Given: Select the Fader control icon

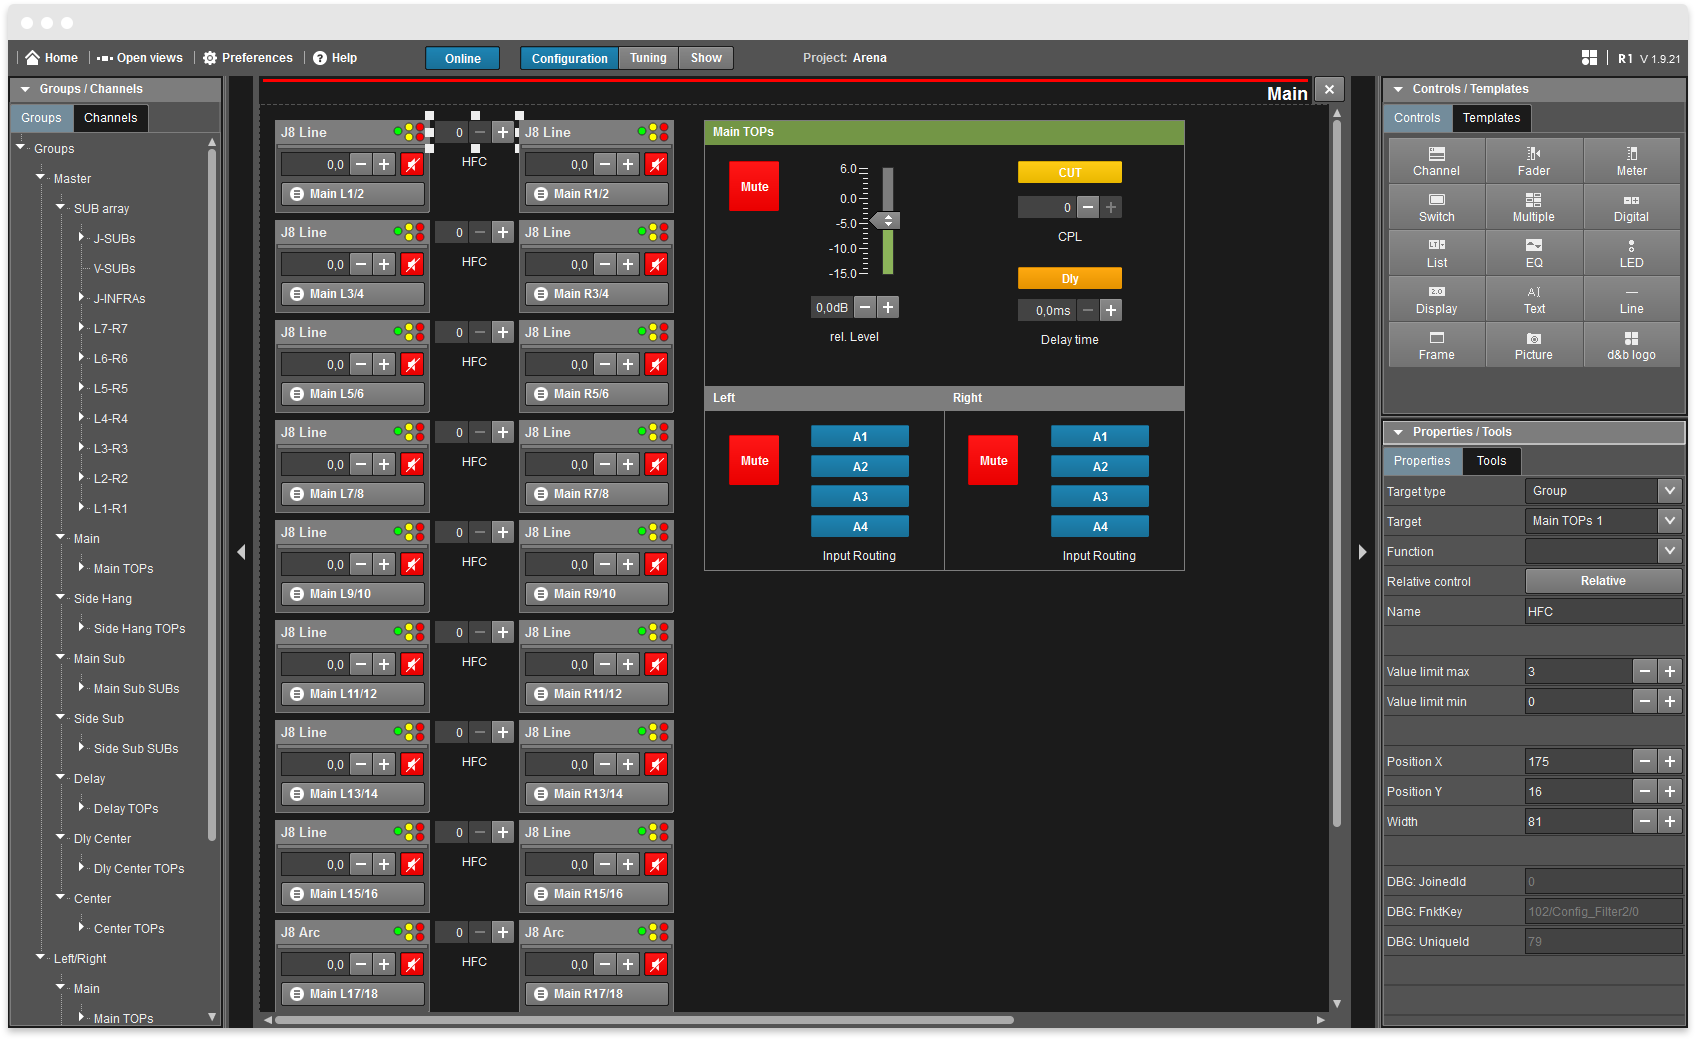Looking at the screenshot, I should [x=1533, y=160].
